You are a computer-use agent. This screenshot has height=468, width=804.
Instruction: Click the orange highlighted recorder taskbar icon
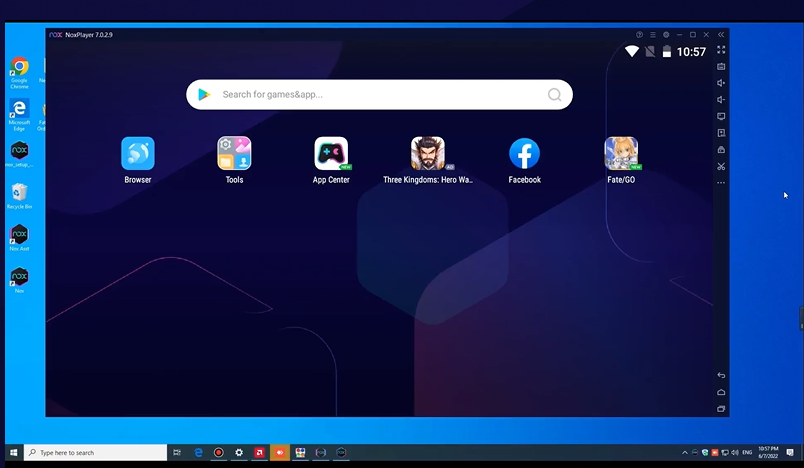click(x=279, y=453)
